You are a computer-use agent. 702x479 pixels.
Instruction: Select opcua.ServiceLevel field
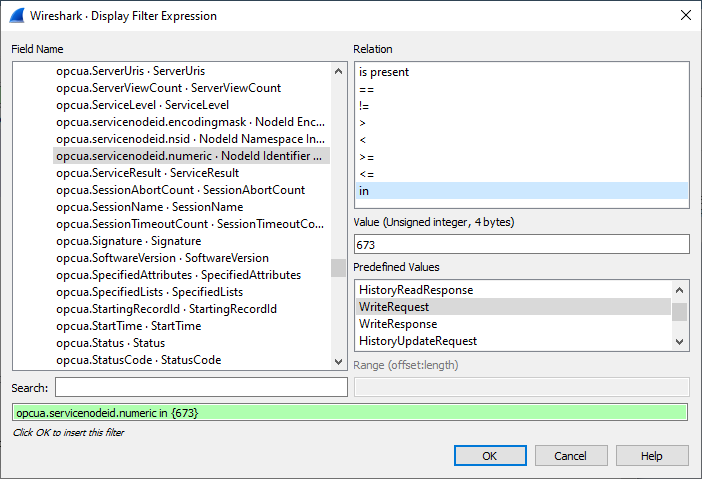point(191,105)
